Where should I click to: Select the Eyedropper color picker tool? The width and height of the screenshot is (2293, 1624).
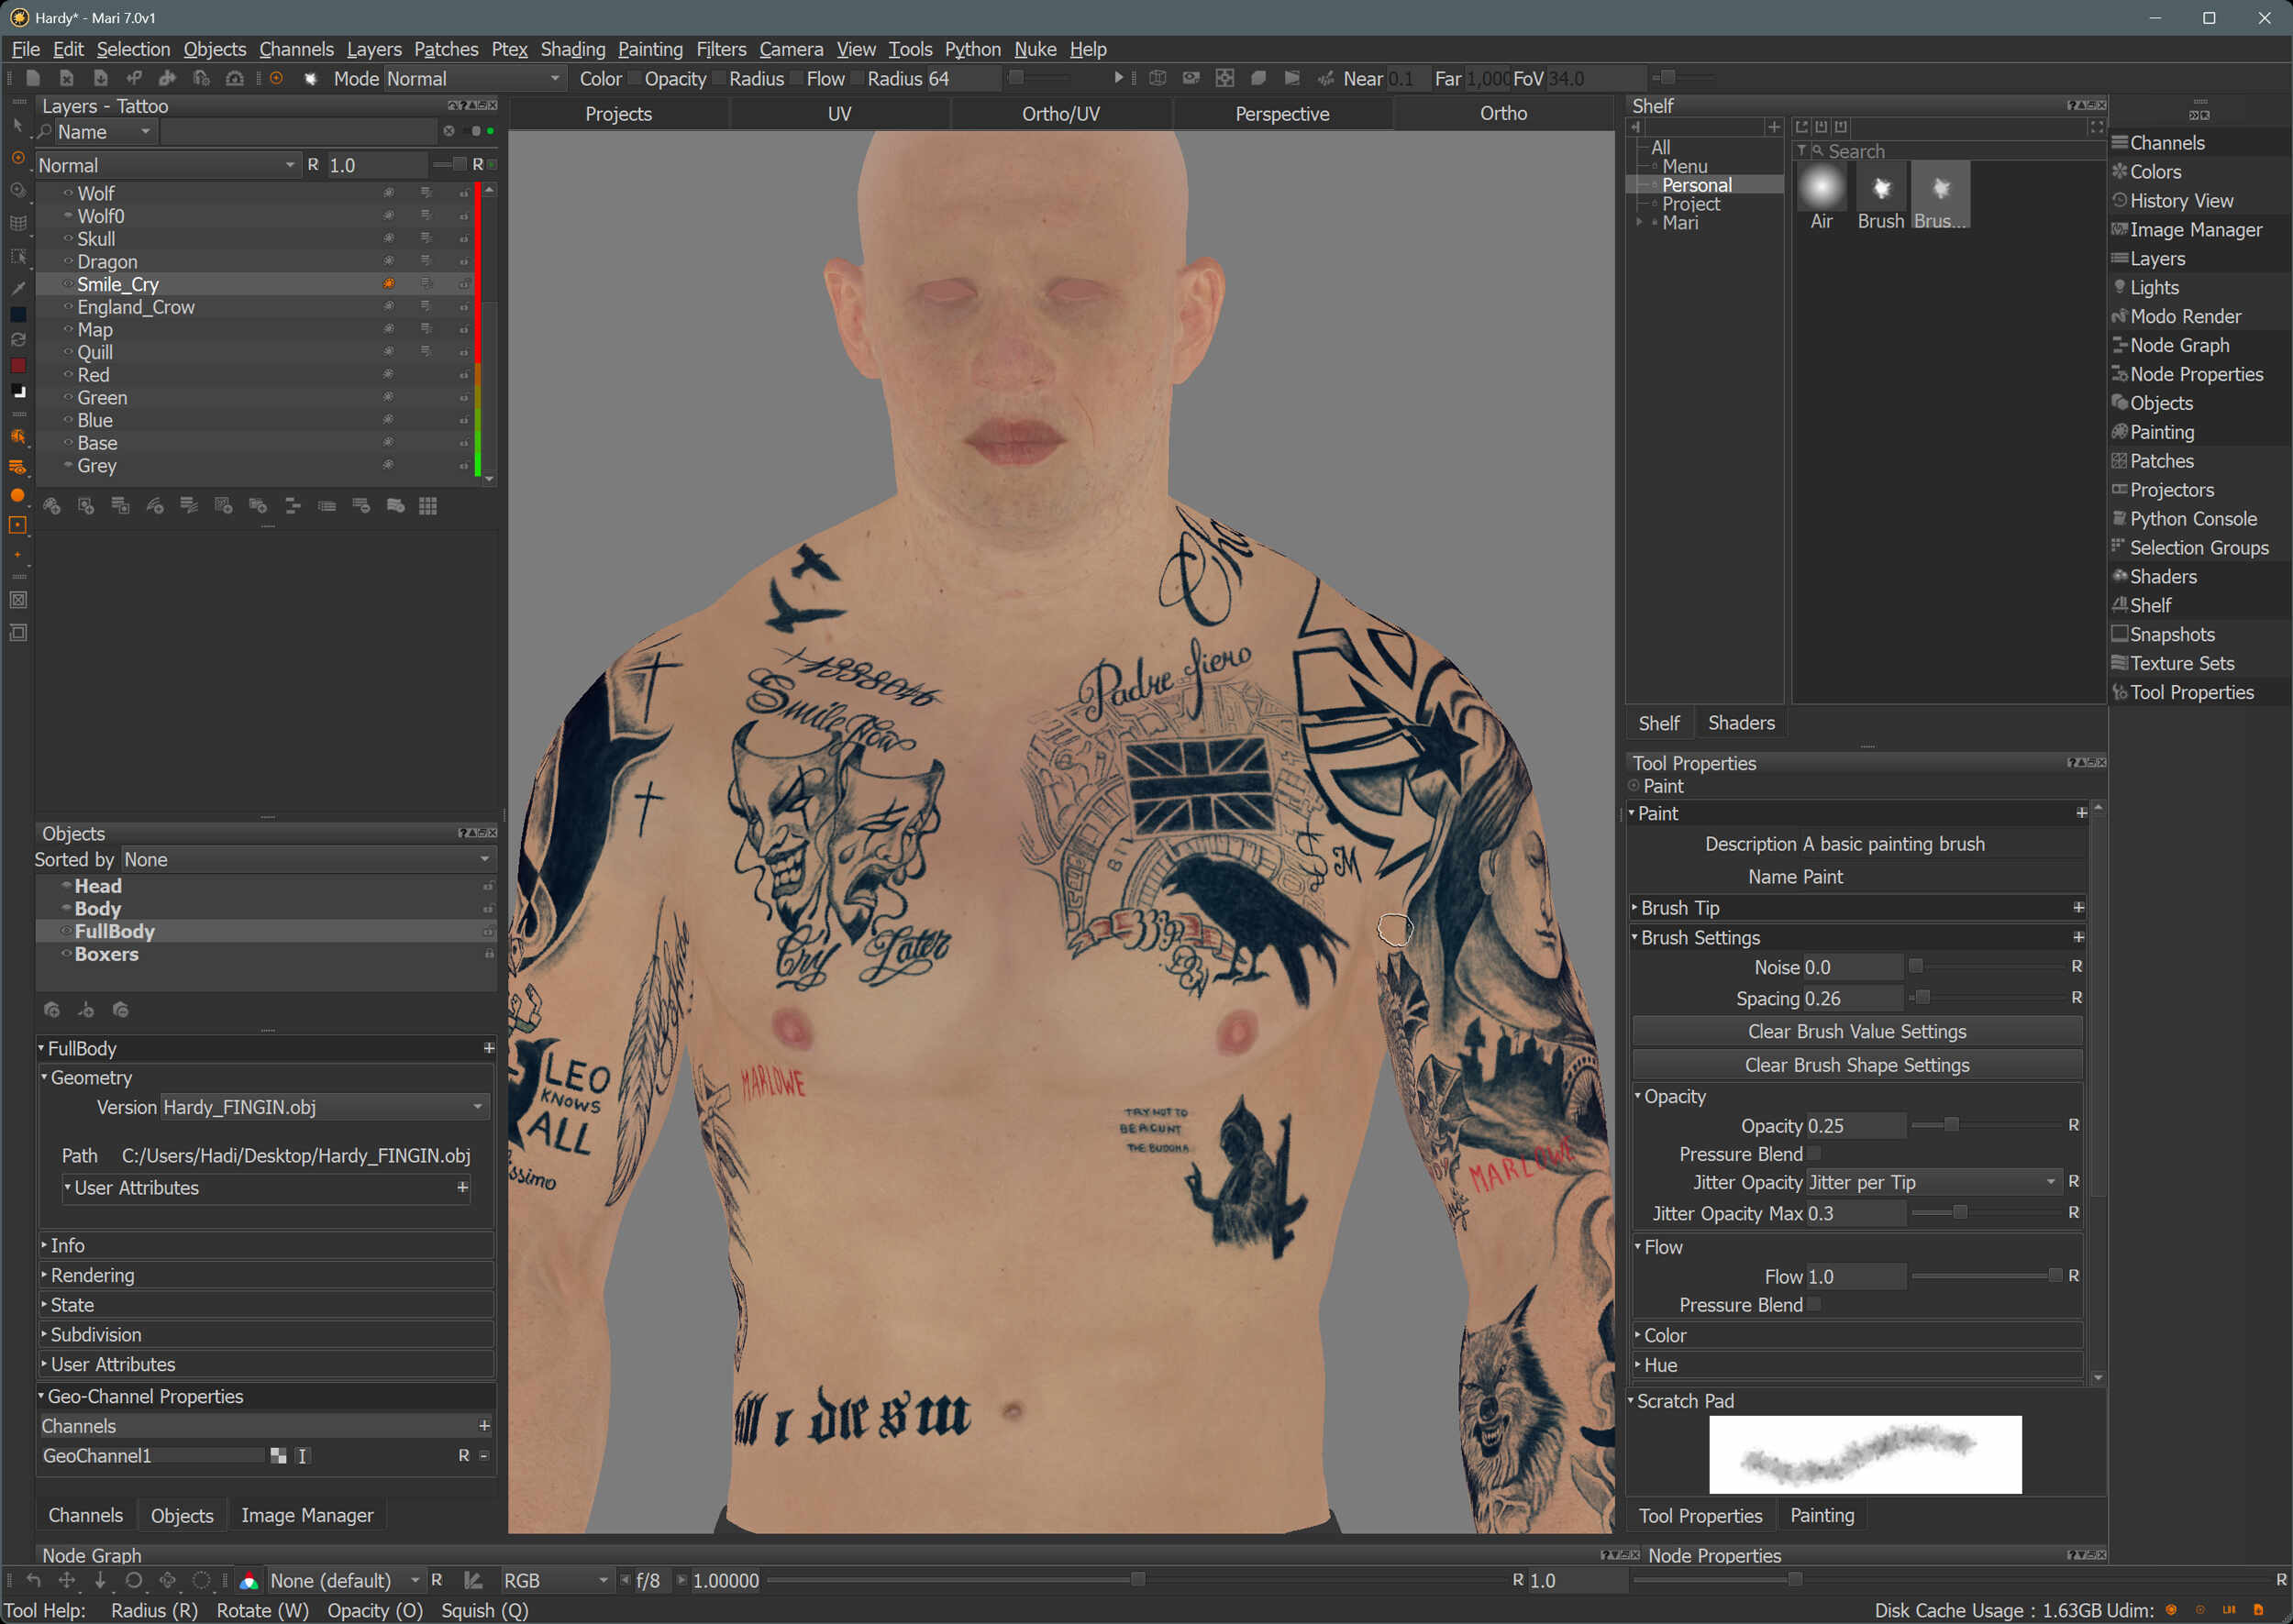(x=18, y=287)
